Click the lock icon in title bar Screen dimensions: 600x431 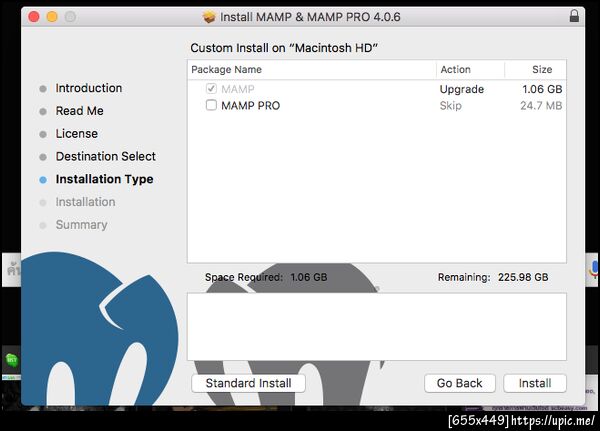pyautogui.click(x=574, y=16)
